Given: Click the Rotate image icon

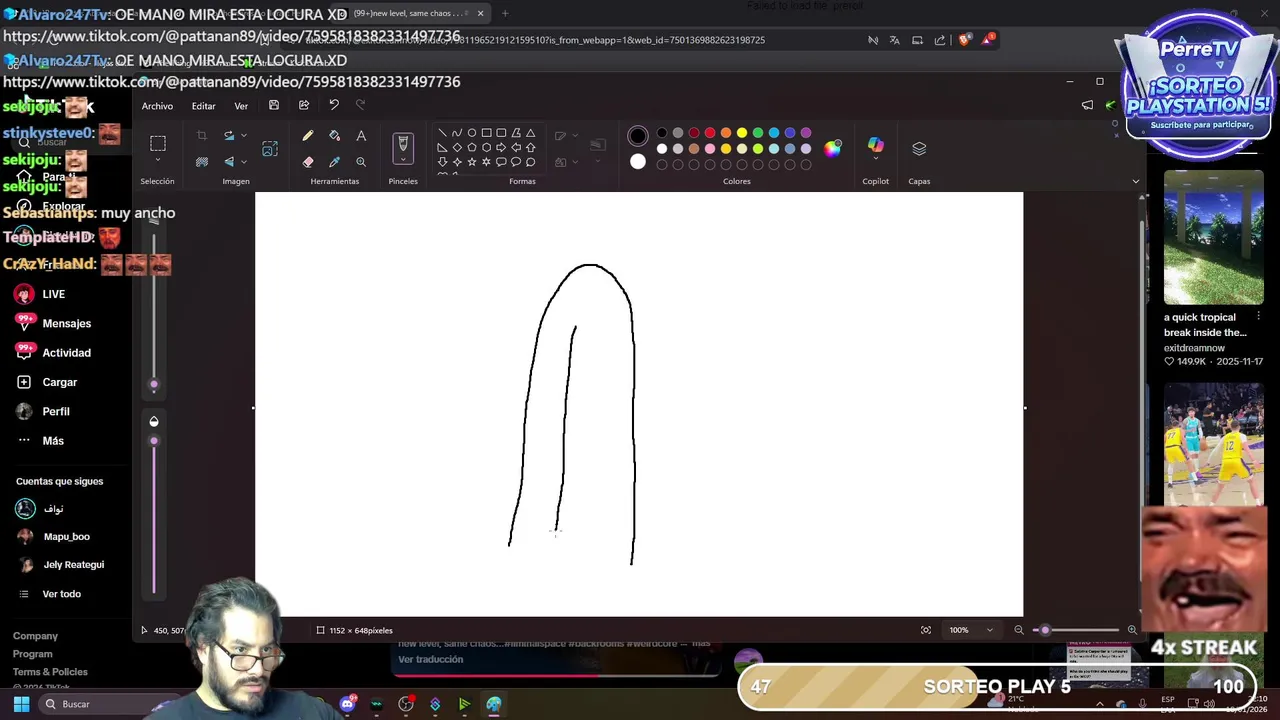Looking at the screenshot, I should click(x=229, y=136).
